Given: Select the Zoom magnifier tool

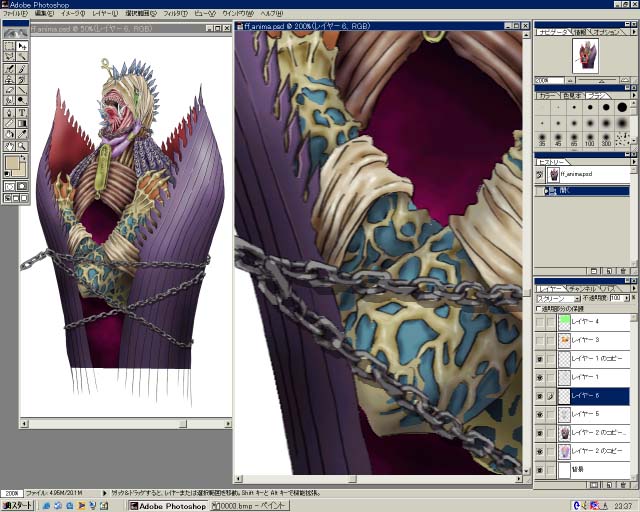Looking at the screenshot, I should click(x=22, y=145).
